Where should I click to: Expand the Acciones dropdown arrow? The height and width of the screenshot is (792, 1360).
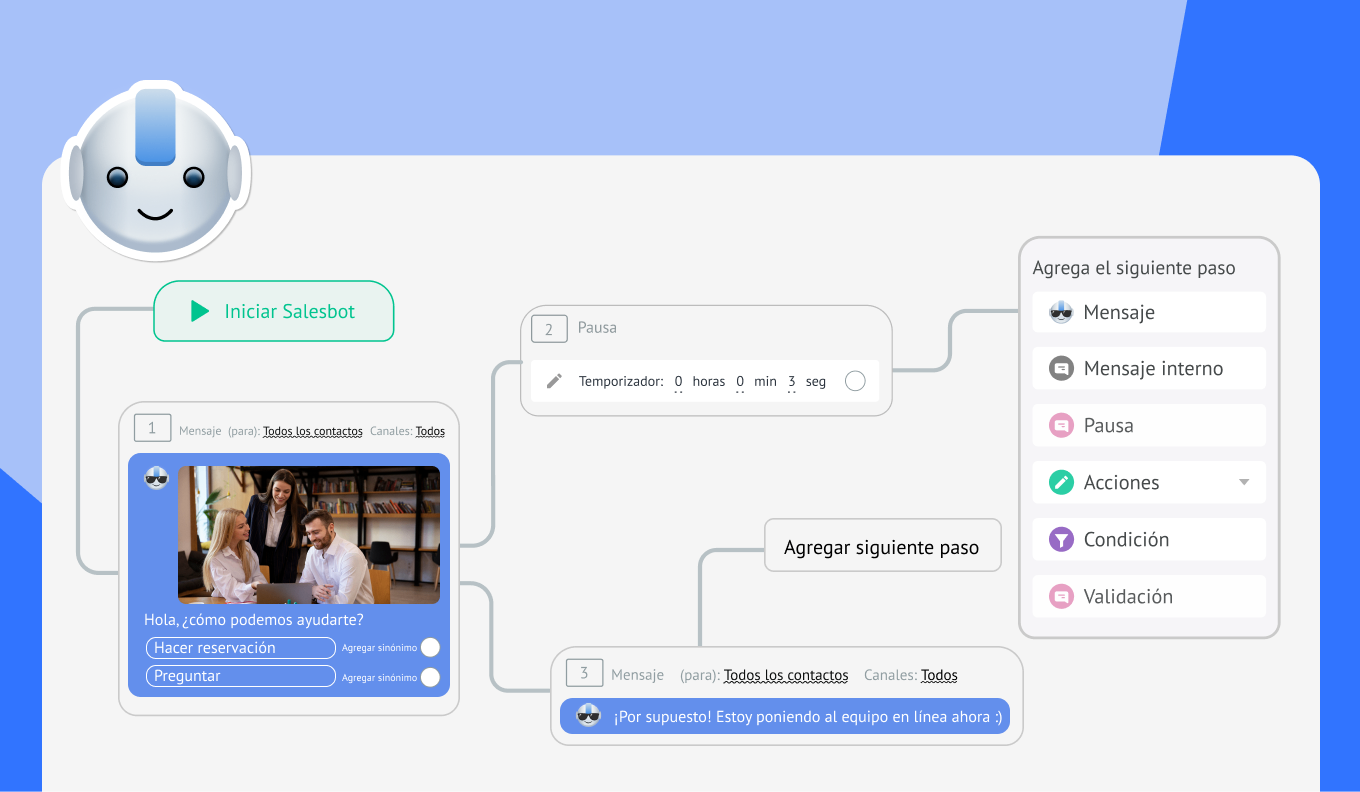pos(1244,482)
